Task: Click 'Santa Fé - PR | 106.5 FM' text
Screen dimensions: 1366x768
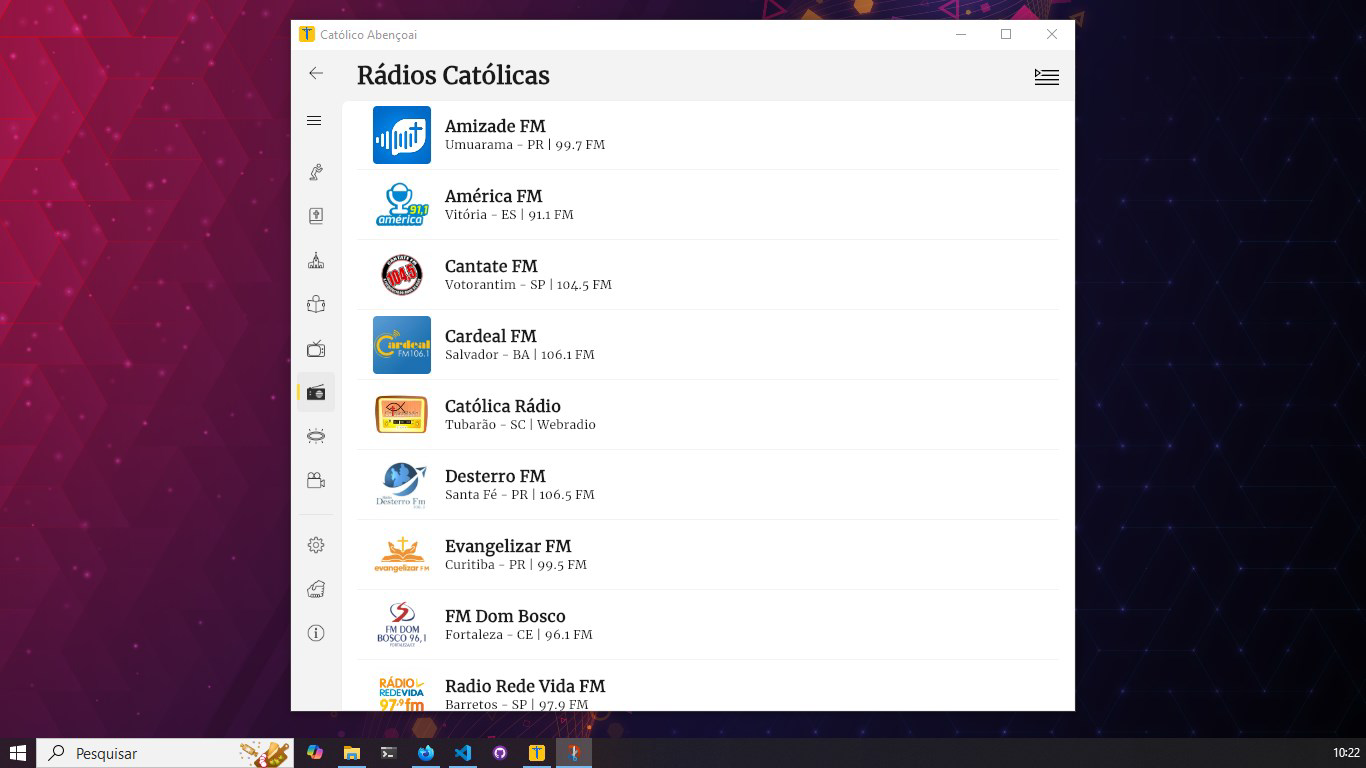Action: [x=520, y=495]
